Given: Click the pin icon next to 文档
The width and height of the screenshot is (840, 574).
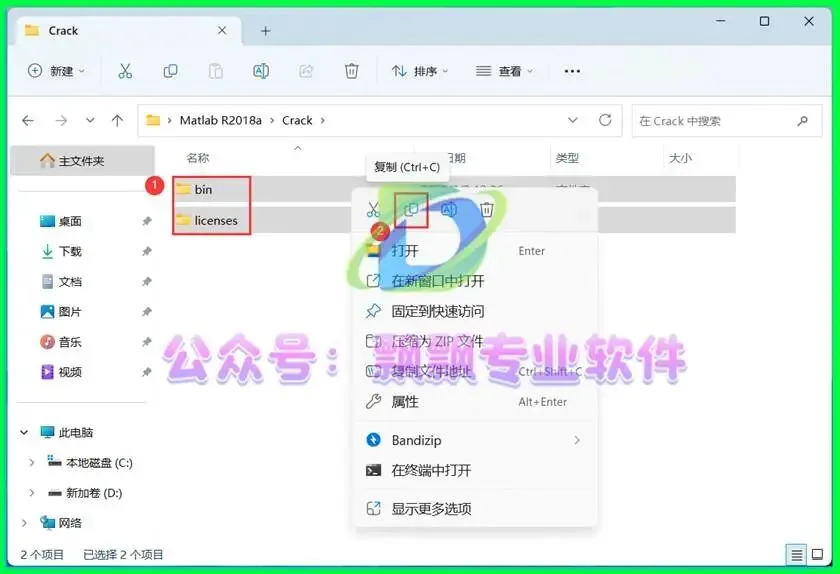Looking at the screenshot, I should (146, 281).
